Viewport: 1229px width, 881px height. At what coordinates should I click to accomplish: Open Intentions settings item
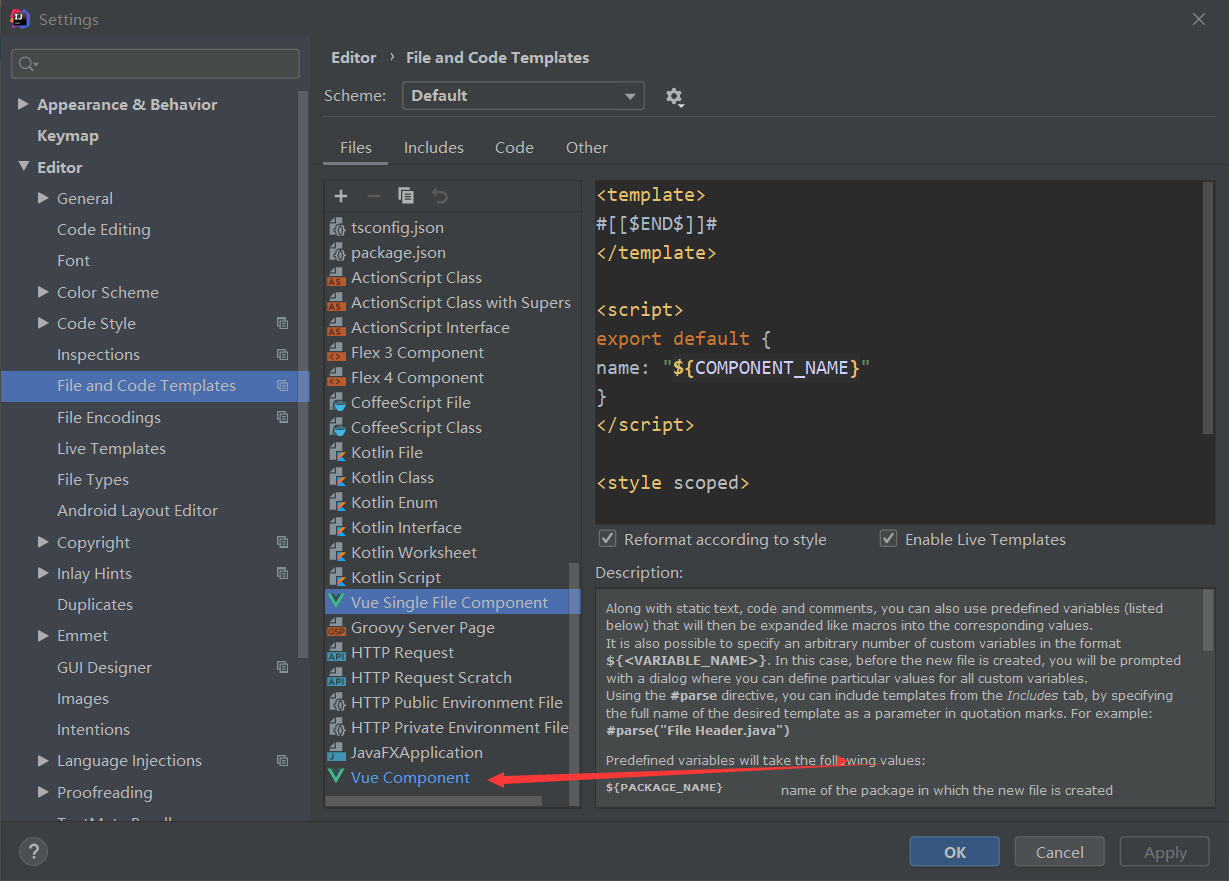[93, 729]
